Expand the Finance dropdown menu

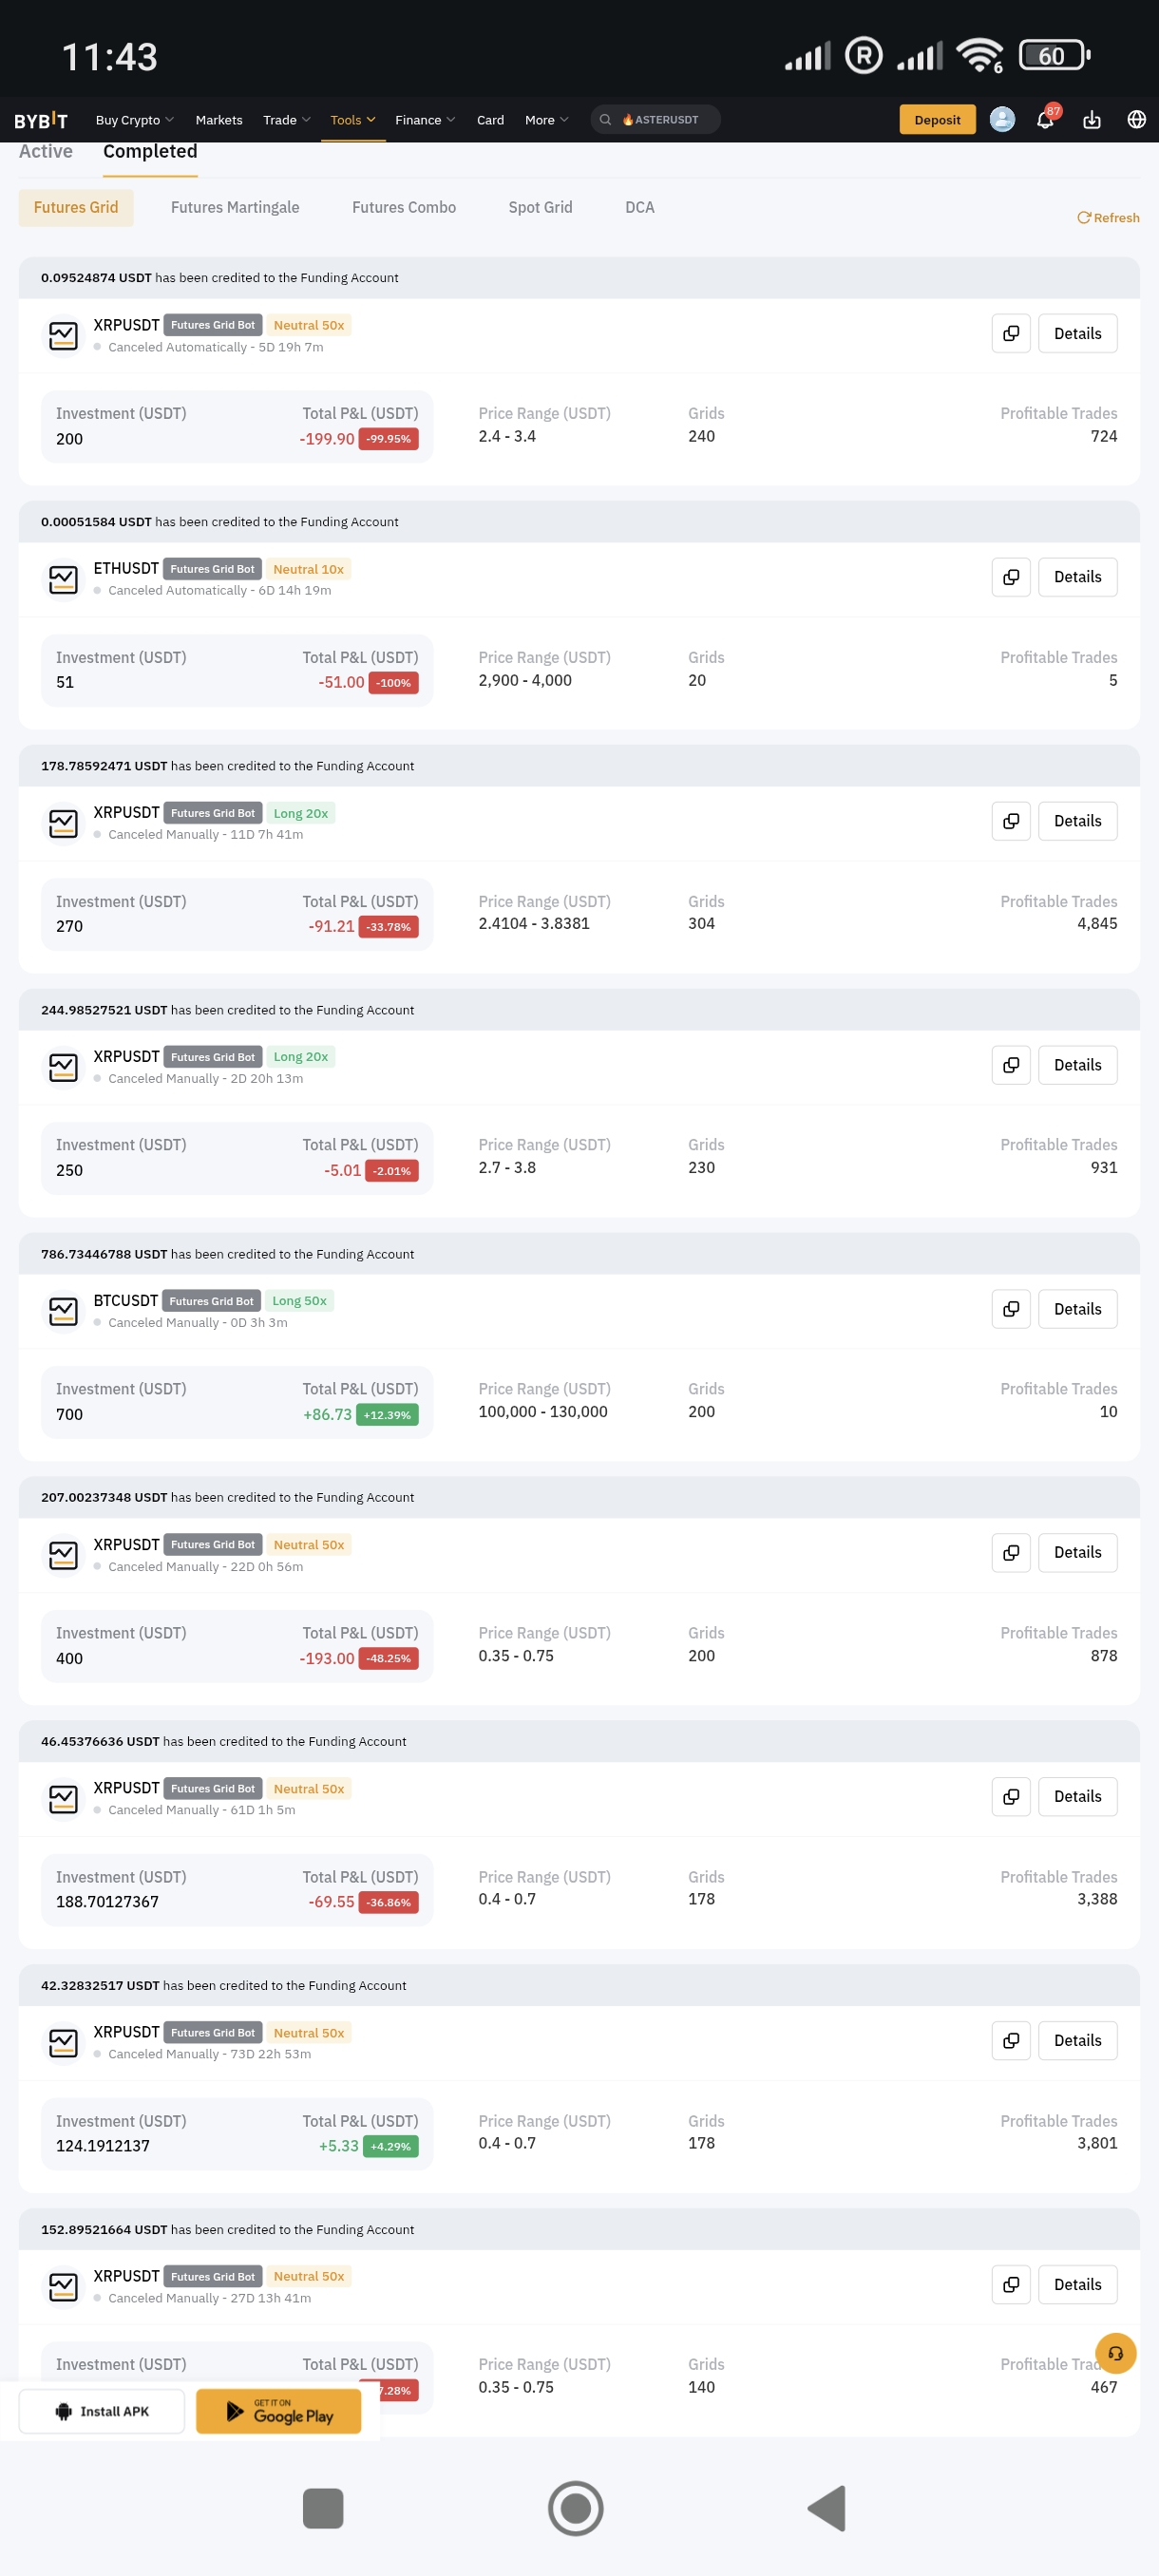pyautogui.click(x=424, y=120)
